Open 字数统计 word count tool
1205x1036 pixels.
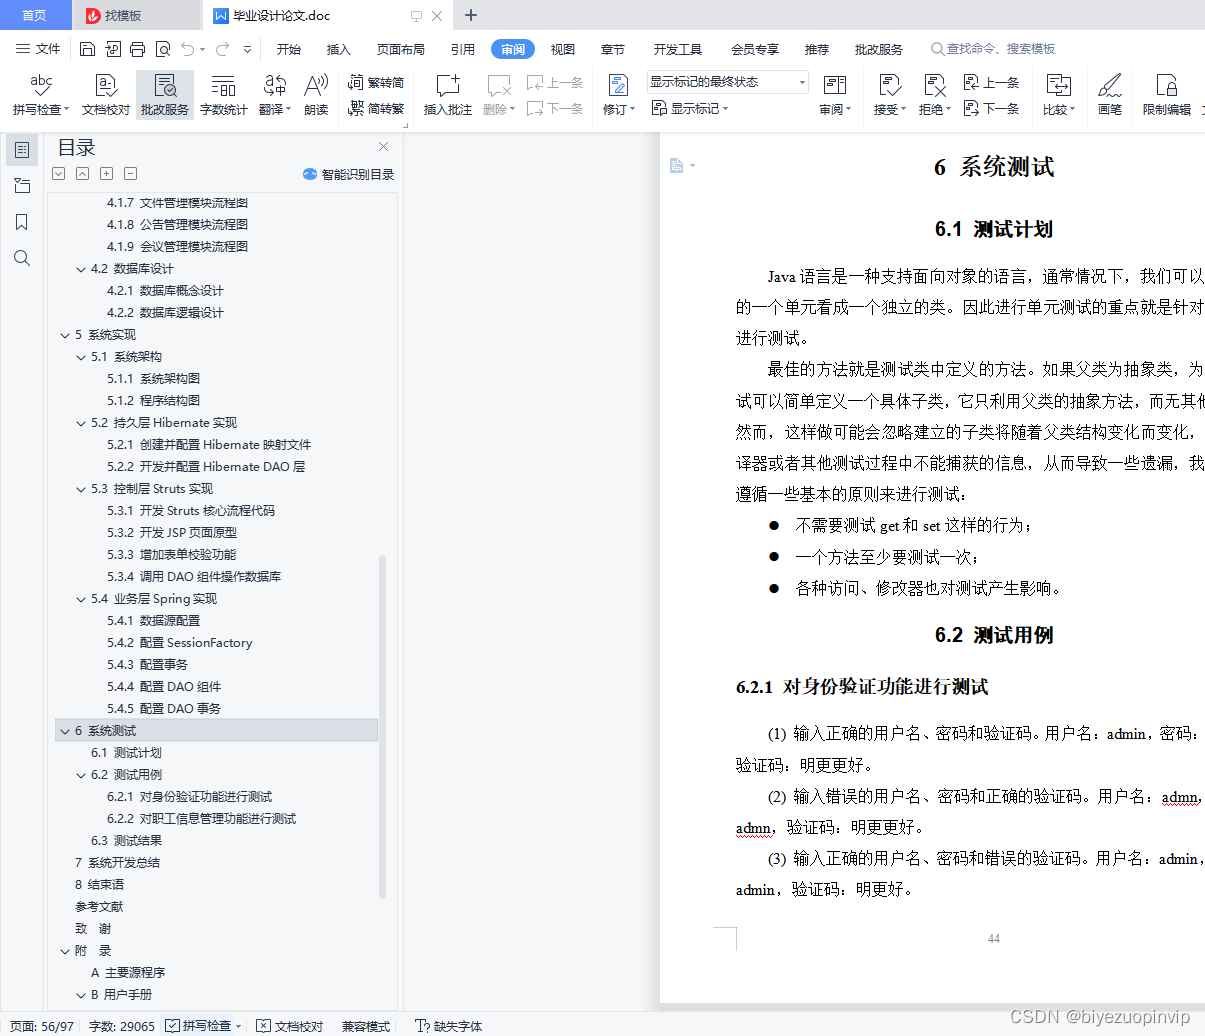223,95
